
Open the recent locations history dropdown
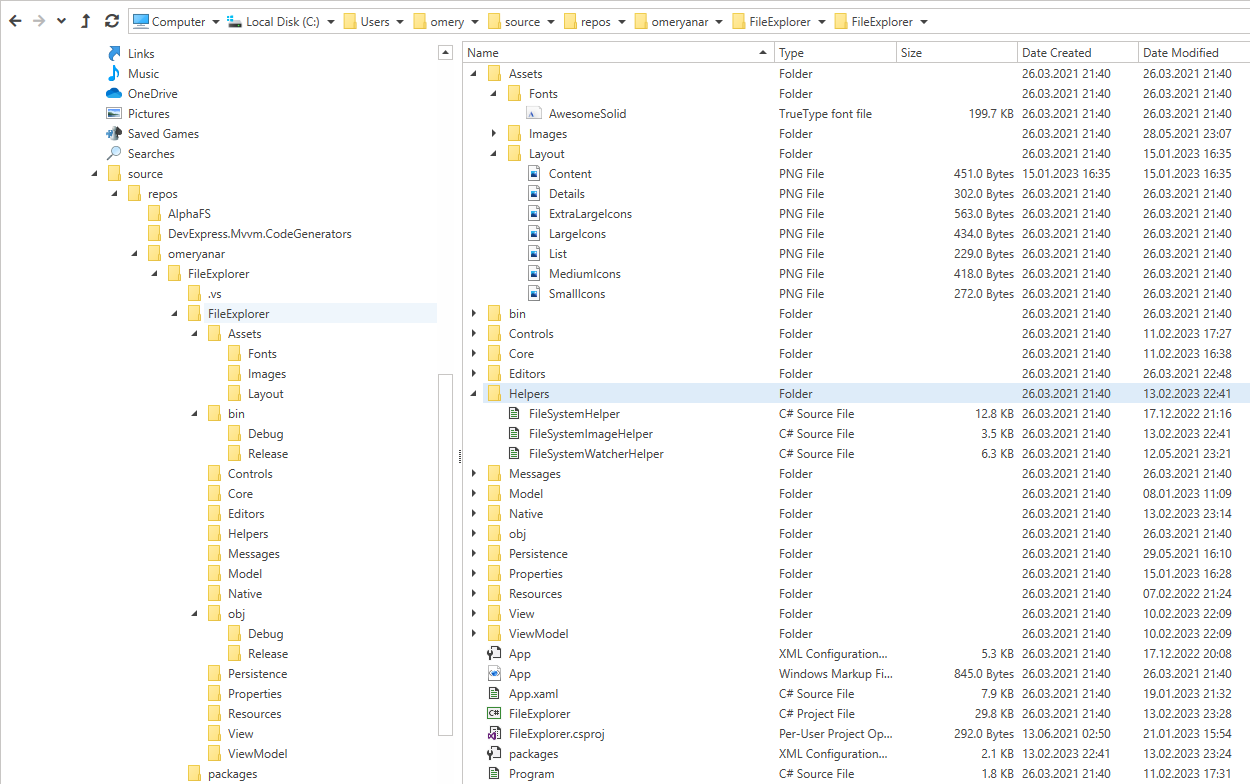(x=62, y=21)
